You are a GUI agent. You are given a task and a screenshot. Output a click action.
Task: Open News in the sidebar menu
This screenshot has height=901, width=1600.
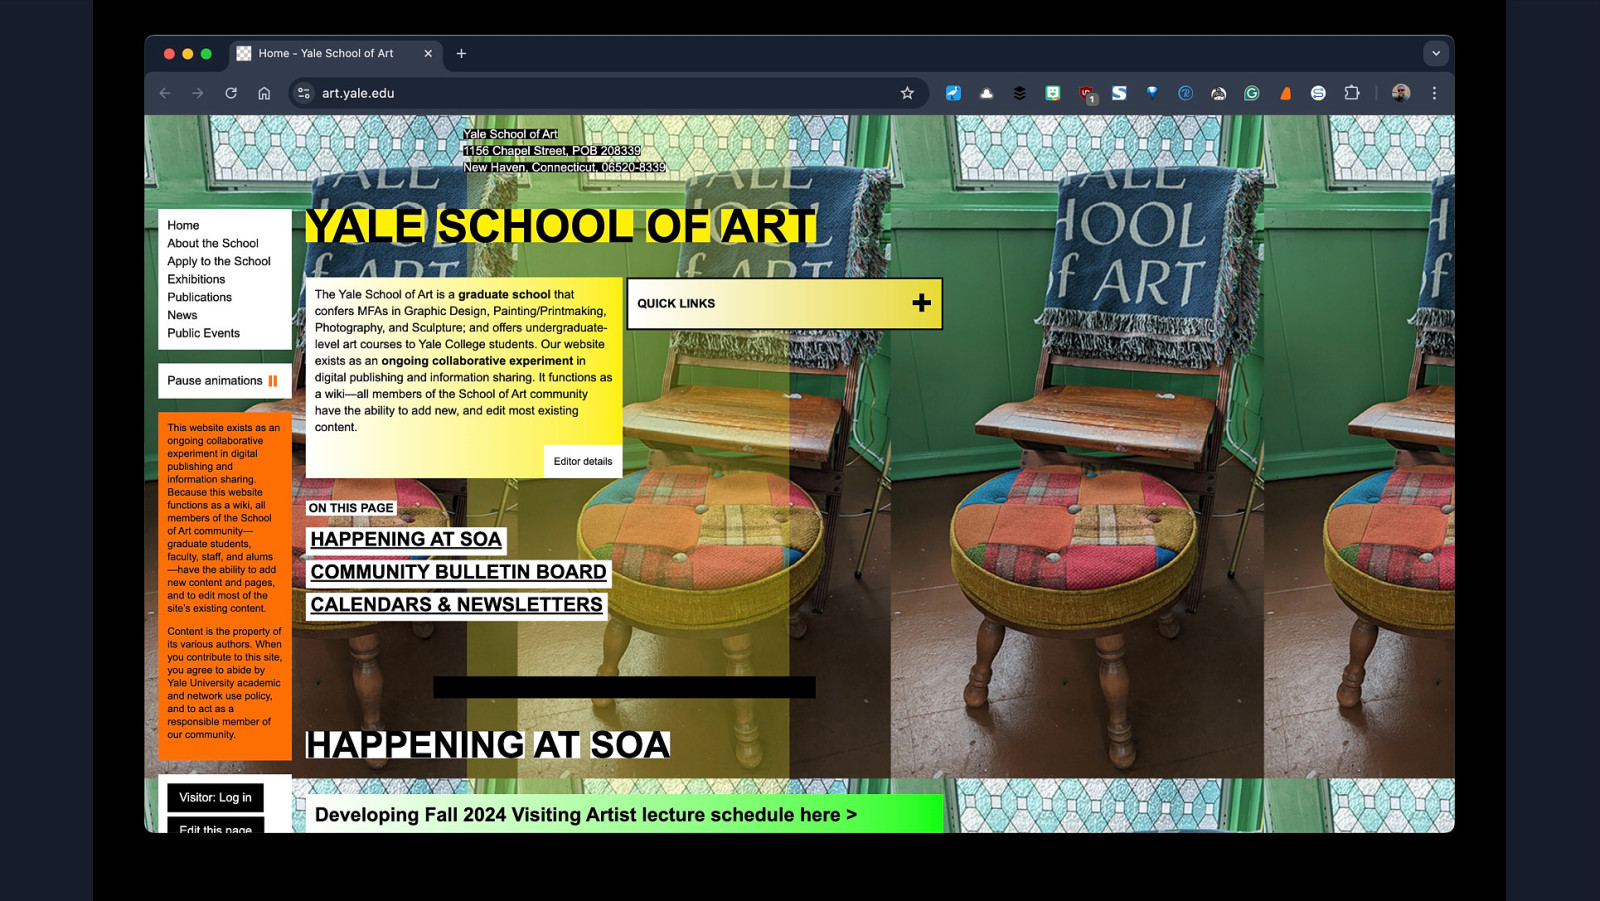[182, 316]
